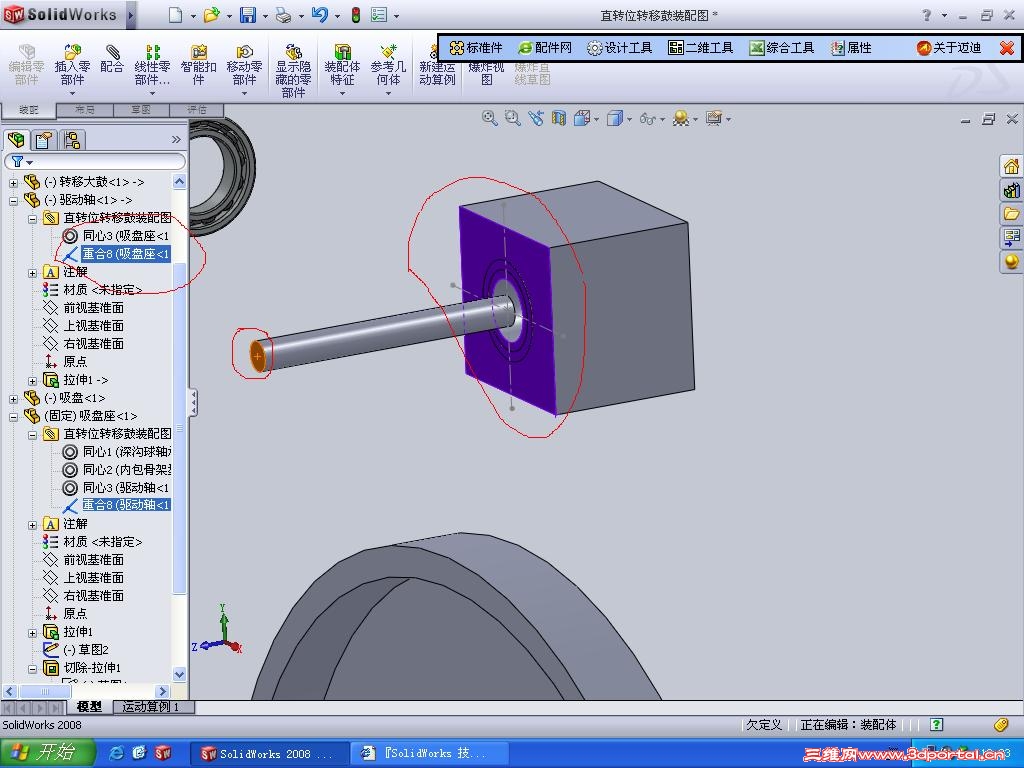Screen dimensions: 1024x768
Task: Click the New document icon
Action: click(175, 14)
